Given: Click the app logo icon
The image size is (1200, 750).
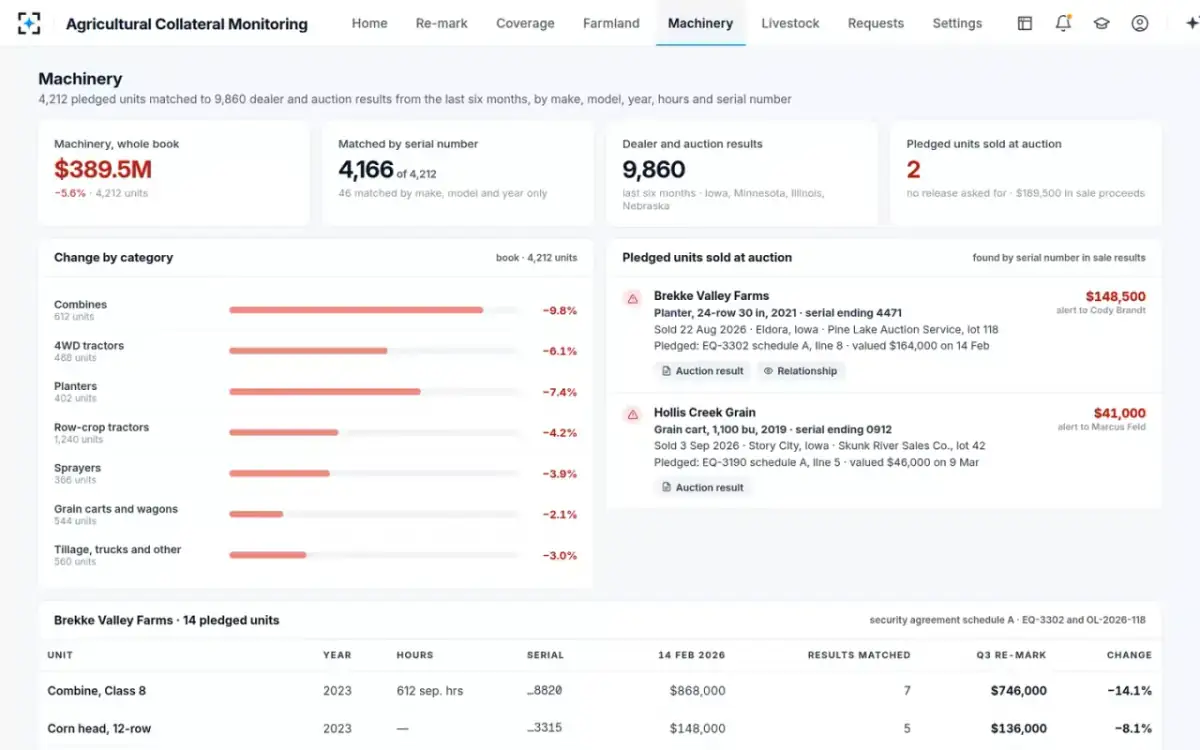Looking at the screenshot, I should (x=30, y=23).
